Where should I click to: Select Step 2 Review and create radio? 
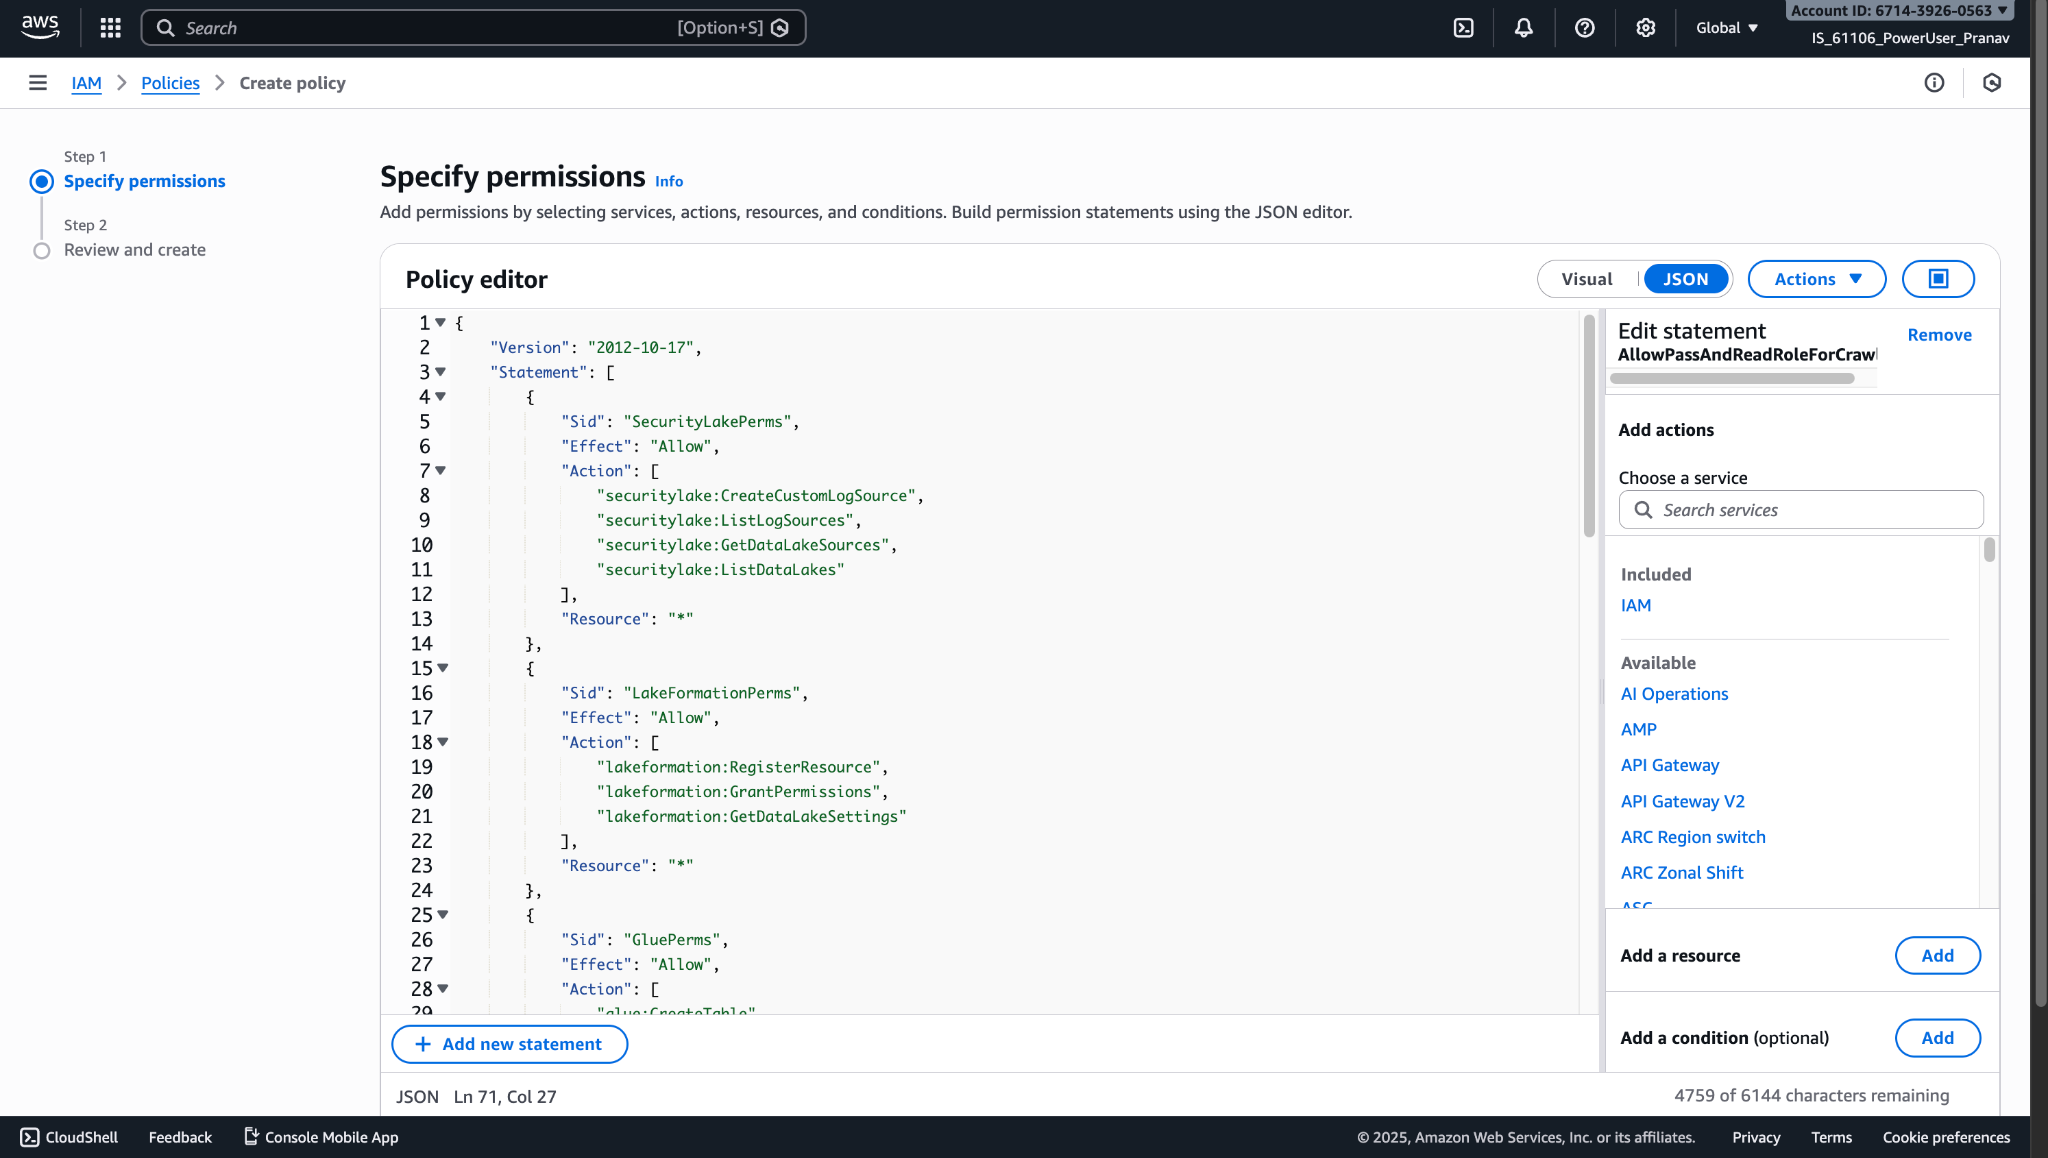click(x=42, y=251)
